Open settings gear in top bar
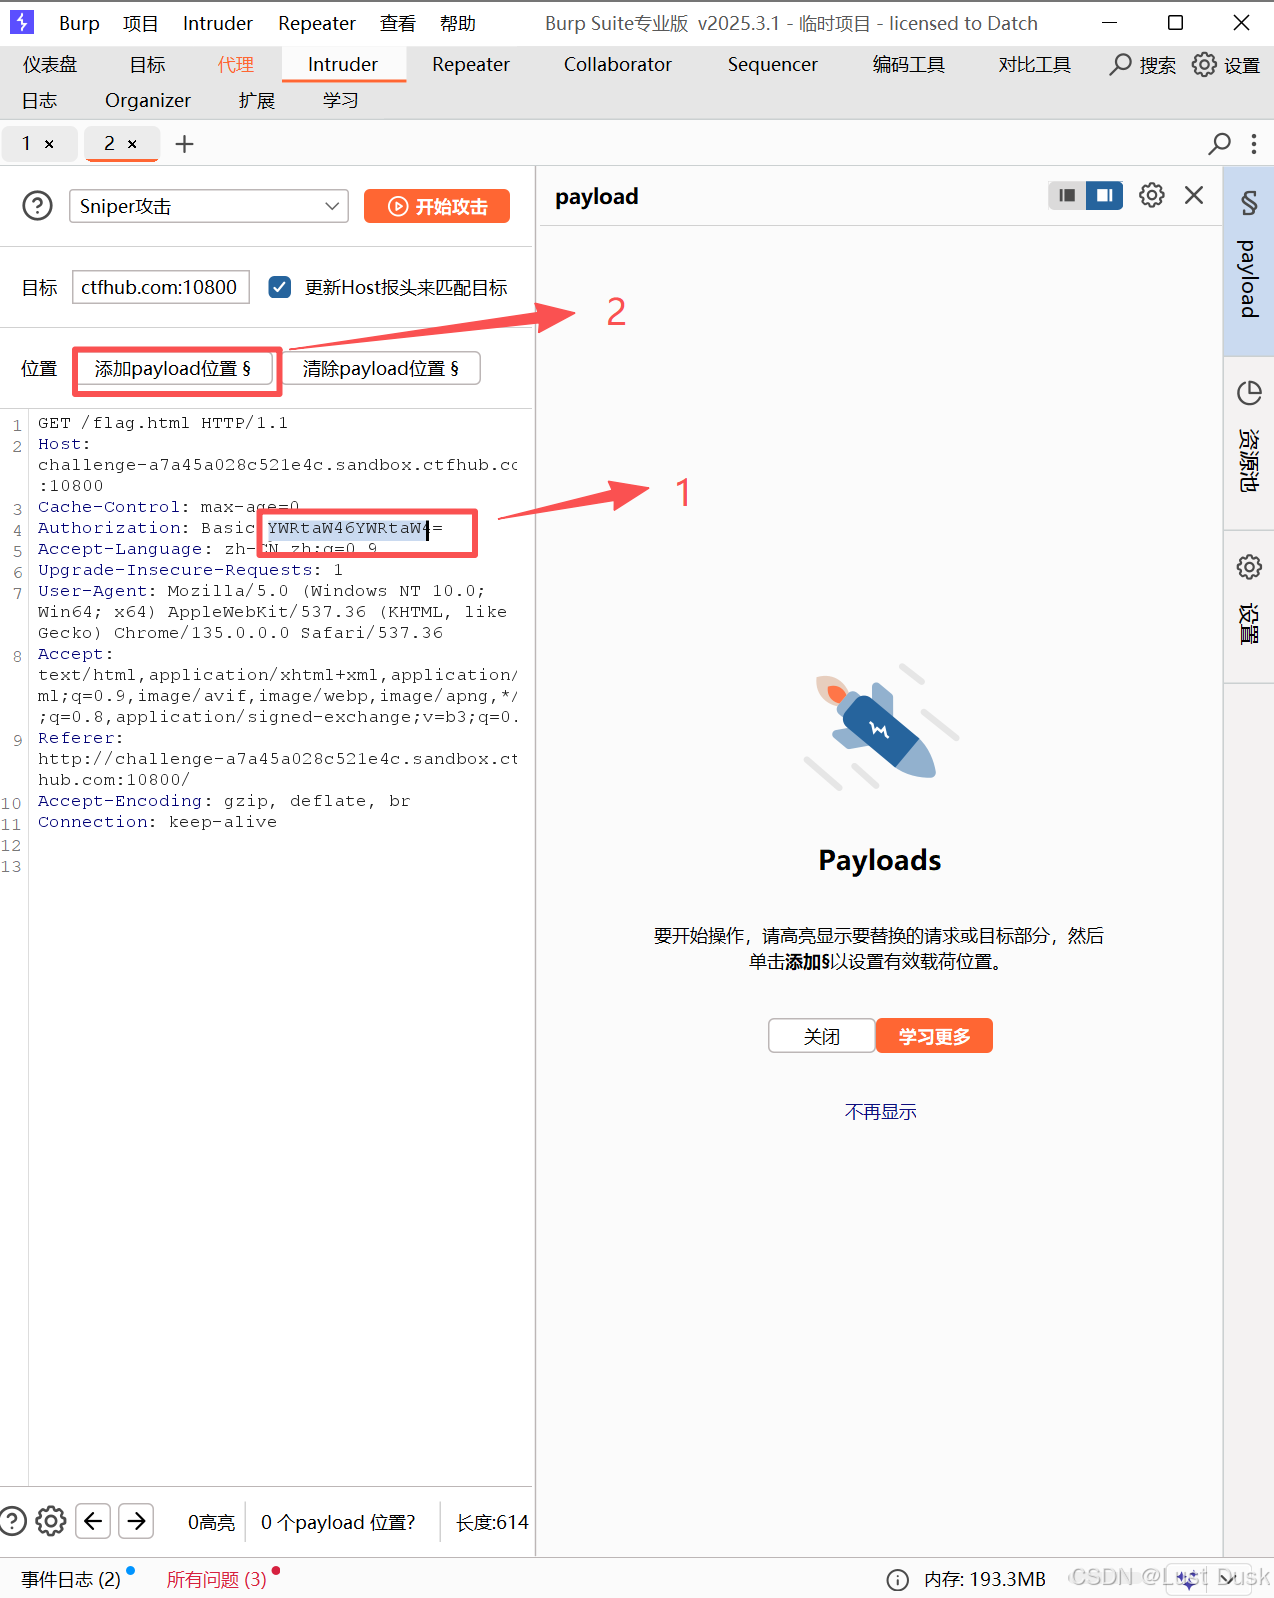This screenshot has height=1598, width=1274. click(1204, 65)
